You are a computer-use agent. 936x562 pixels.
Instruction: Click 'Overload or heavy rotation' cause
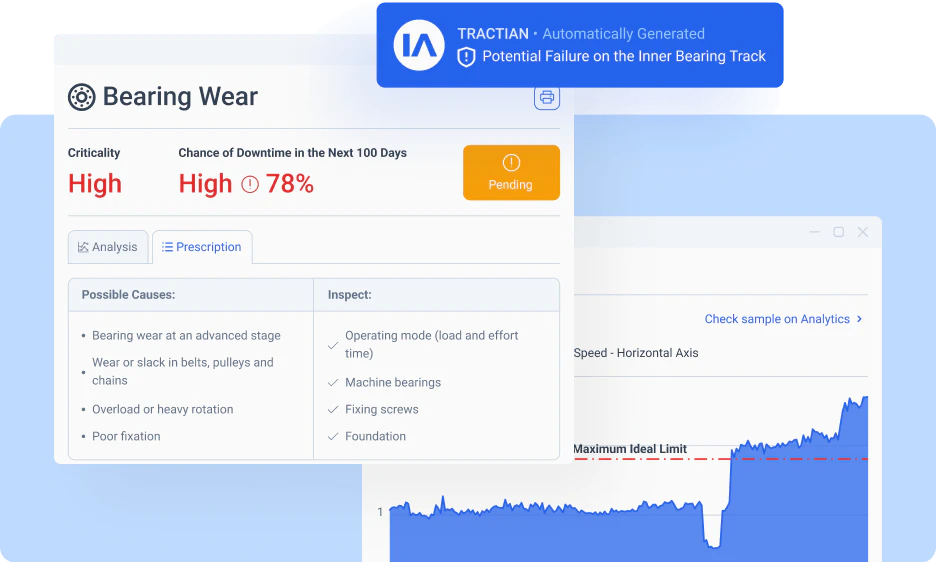(x=162, y=409)
